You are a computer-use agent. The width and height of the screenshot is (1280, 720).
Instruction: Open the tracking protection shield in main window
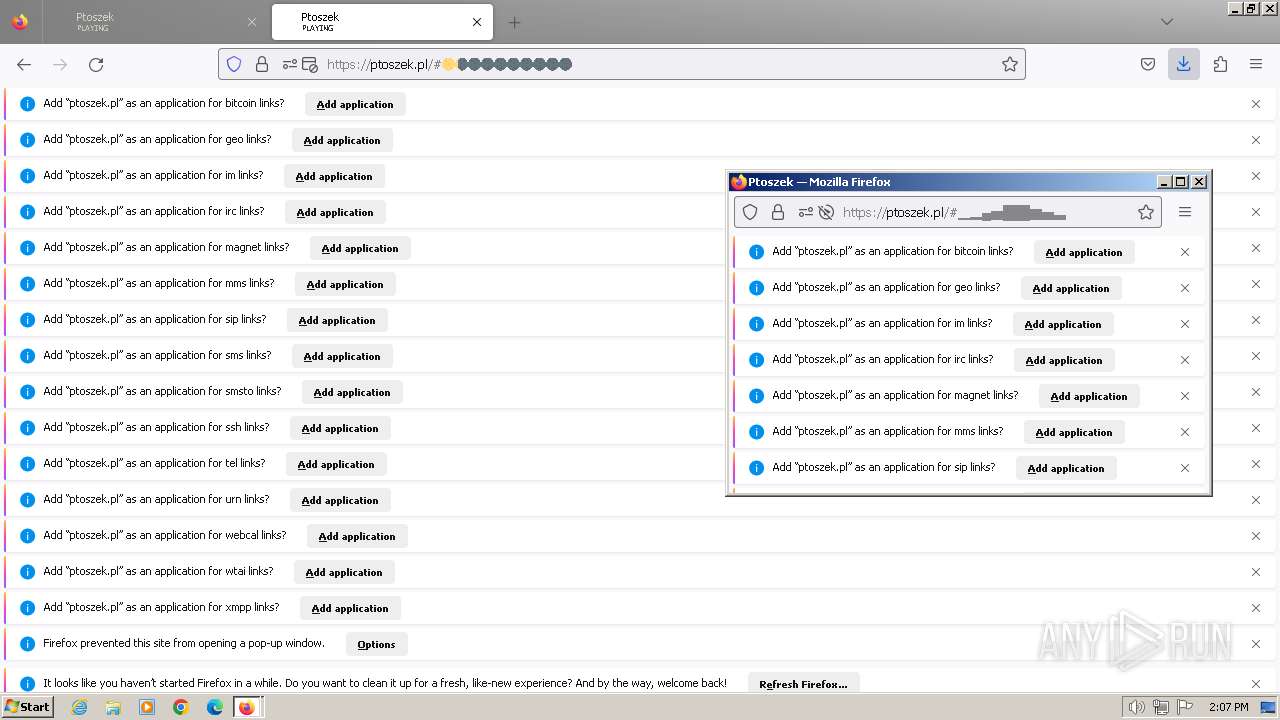point(234,64)
